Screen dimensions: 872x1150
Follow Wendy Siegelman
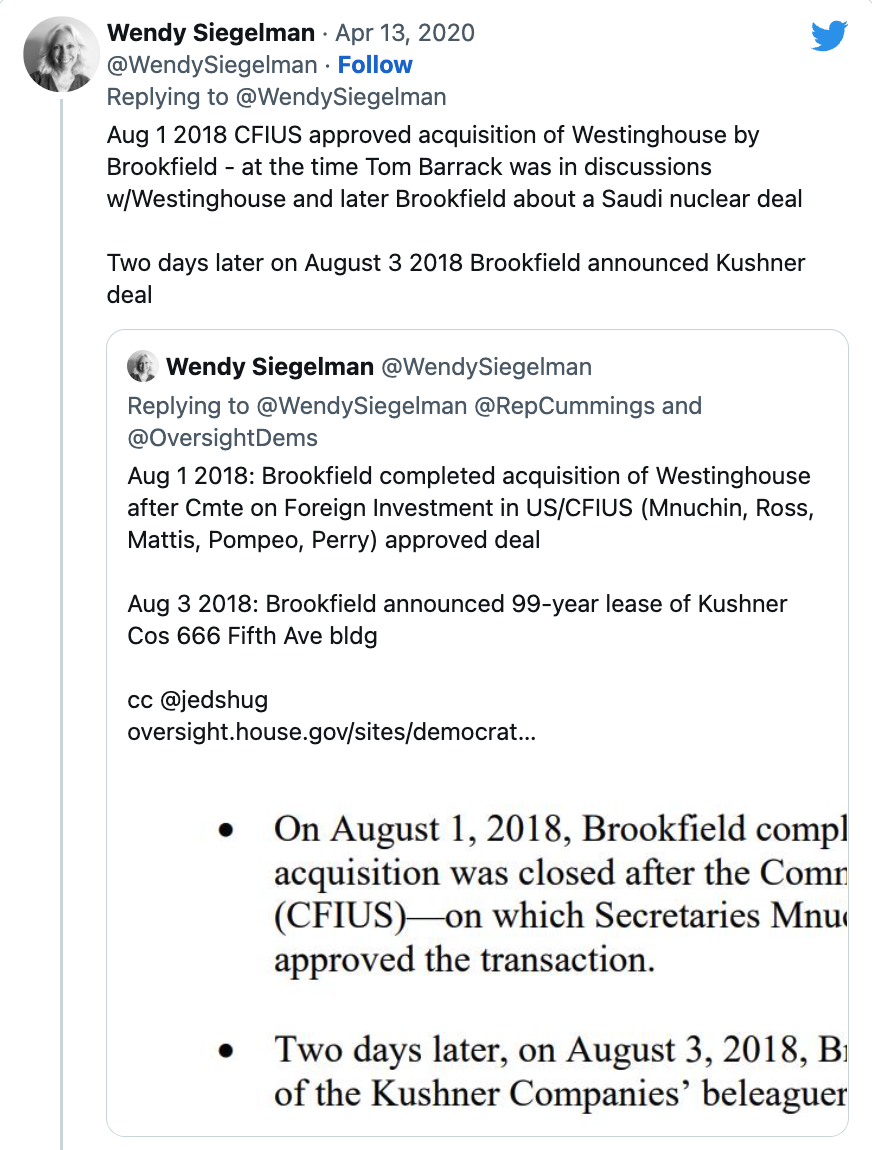pos(375,65)
